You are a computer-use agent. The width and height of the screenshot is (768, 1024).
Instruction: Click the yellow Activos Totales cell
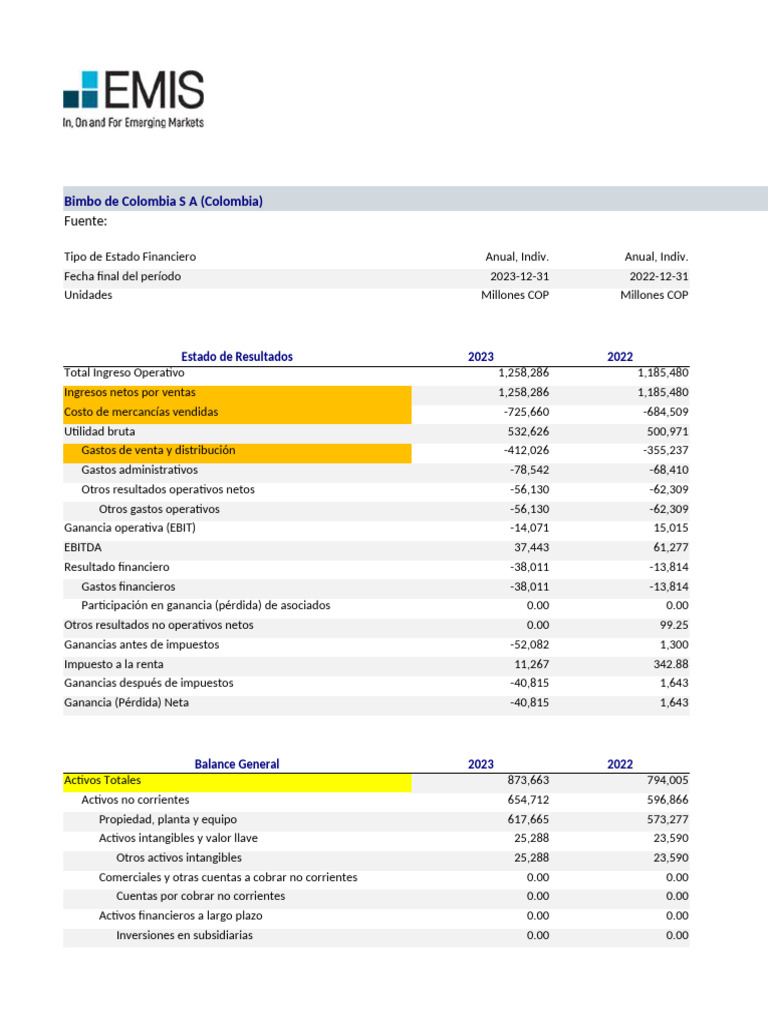[237, 780]
